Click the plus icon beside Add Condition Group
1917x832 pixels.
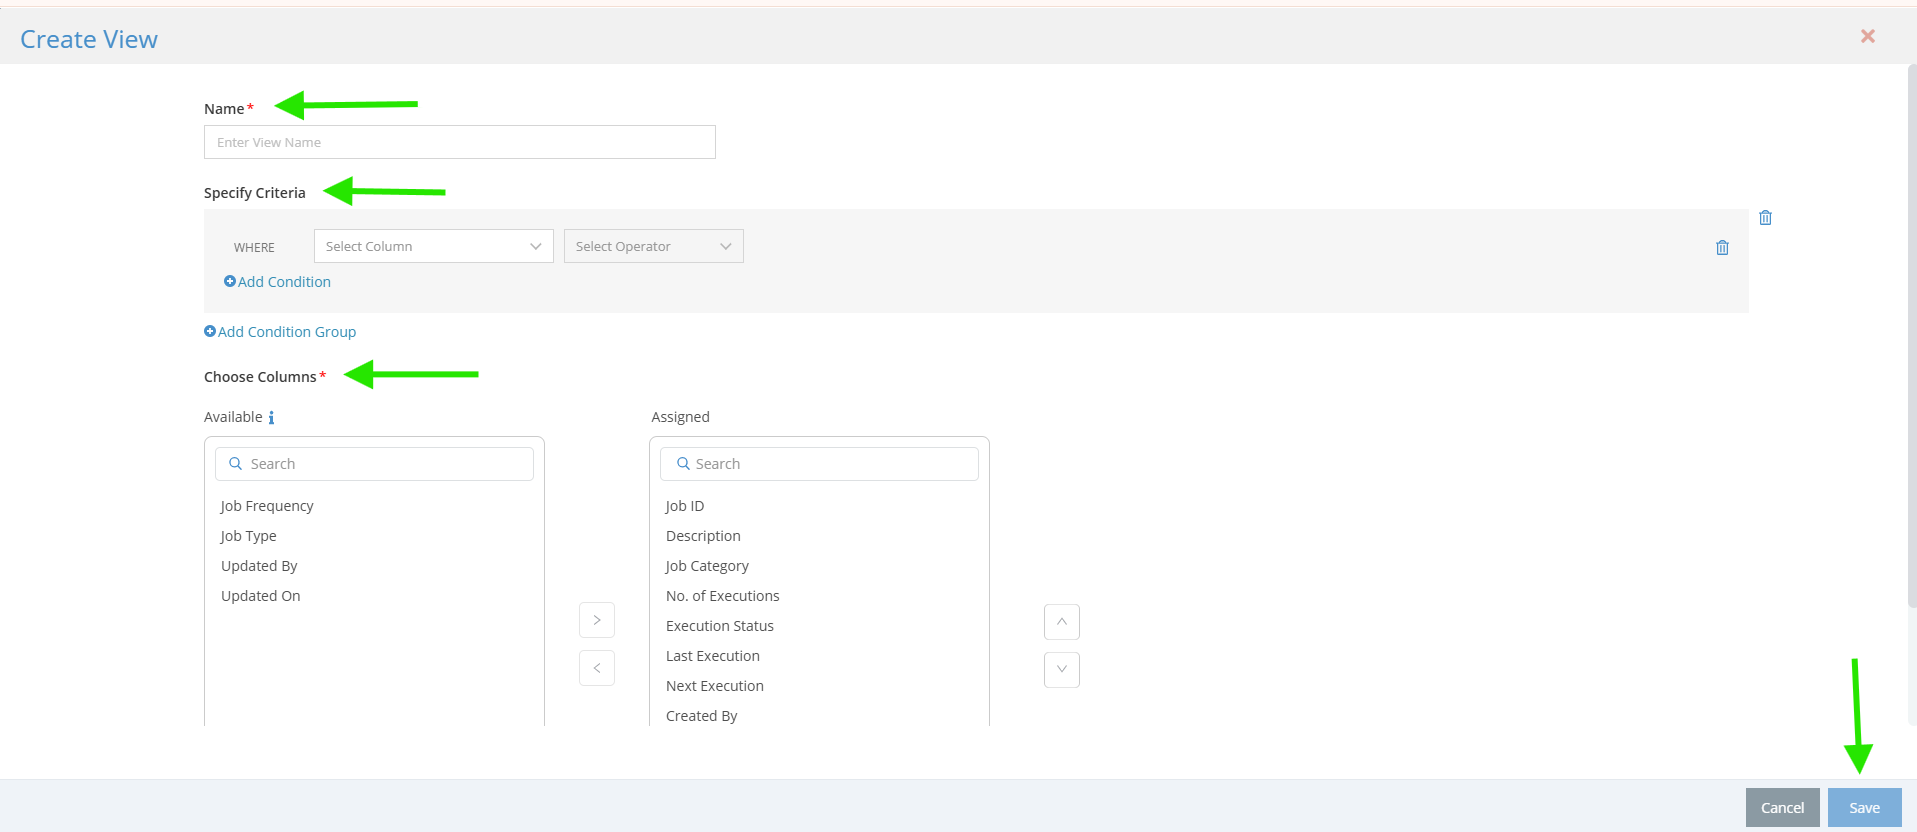click(210, 331)
